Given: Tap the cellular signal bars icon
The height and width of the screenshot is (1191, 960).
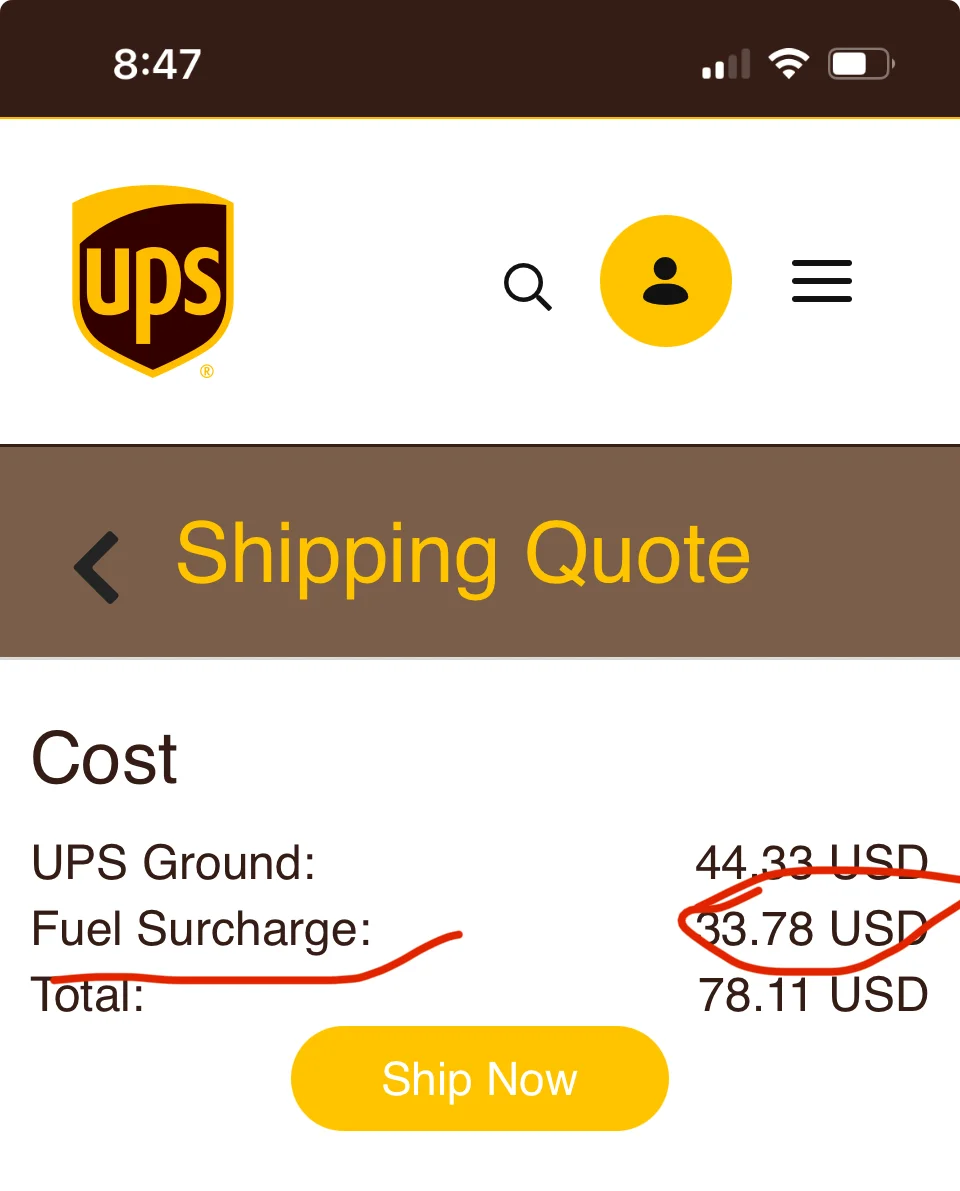Looking at the screenshot, I should [726, 66].
